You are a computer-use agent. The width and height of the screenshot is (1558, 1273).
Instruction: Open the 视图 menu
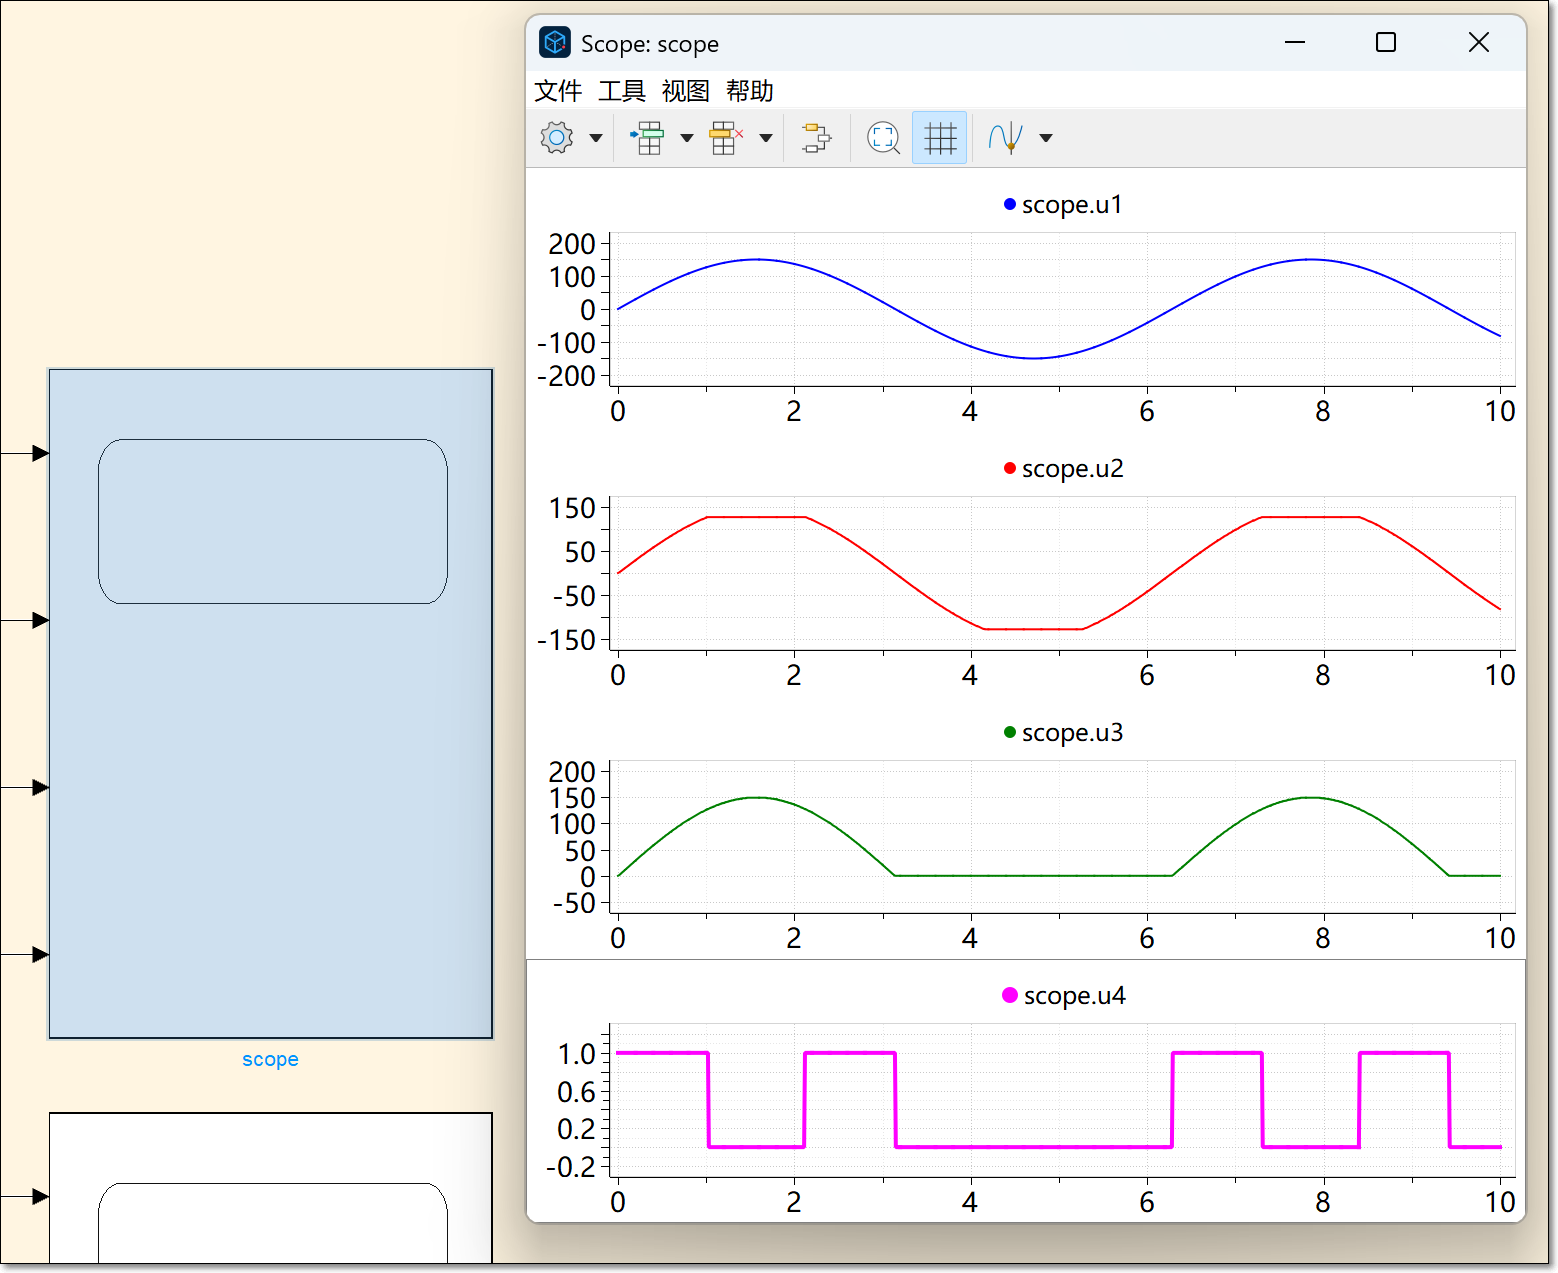point(686,91)
